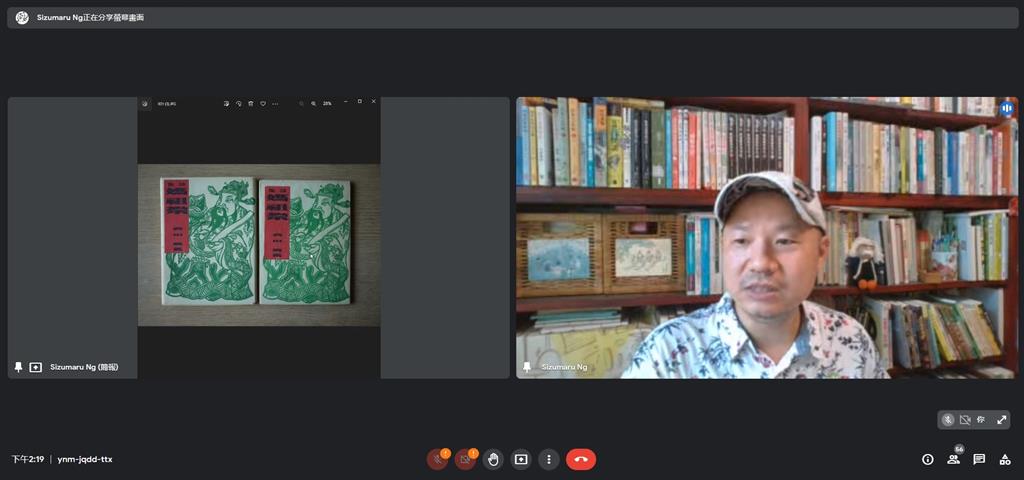Viewport: 1024px width, 480px height.
Task: Click the present screen button
Action: (521, 459)
